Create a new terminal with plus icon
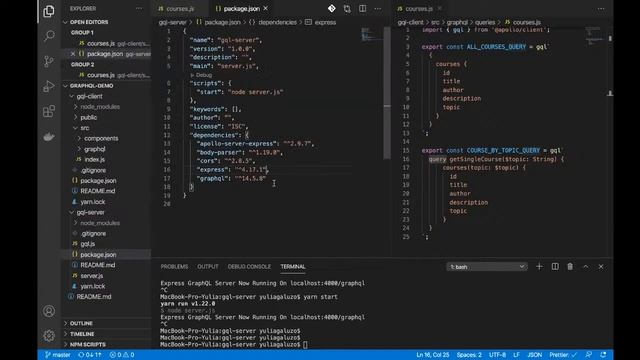Screen dimensions: 640x360 pyautogui.click(x=539, y=267)
